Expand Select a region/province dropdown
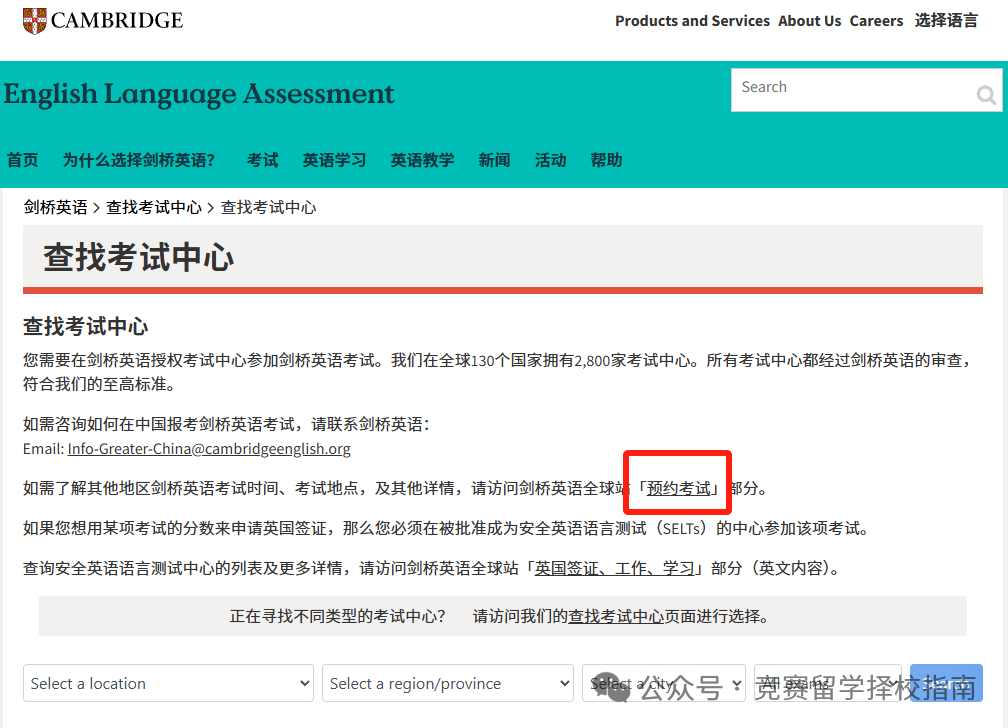This screenshot has width=1008, height=728. (447, 683)
